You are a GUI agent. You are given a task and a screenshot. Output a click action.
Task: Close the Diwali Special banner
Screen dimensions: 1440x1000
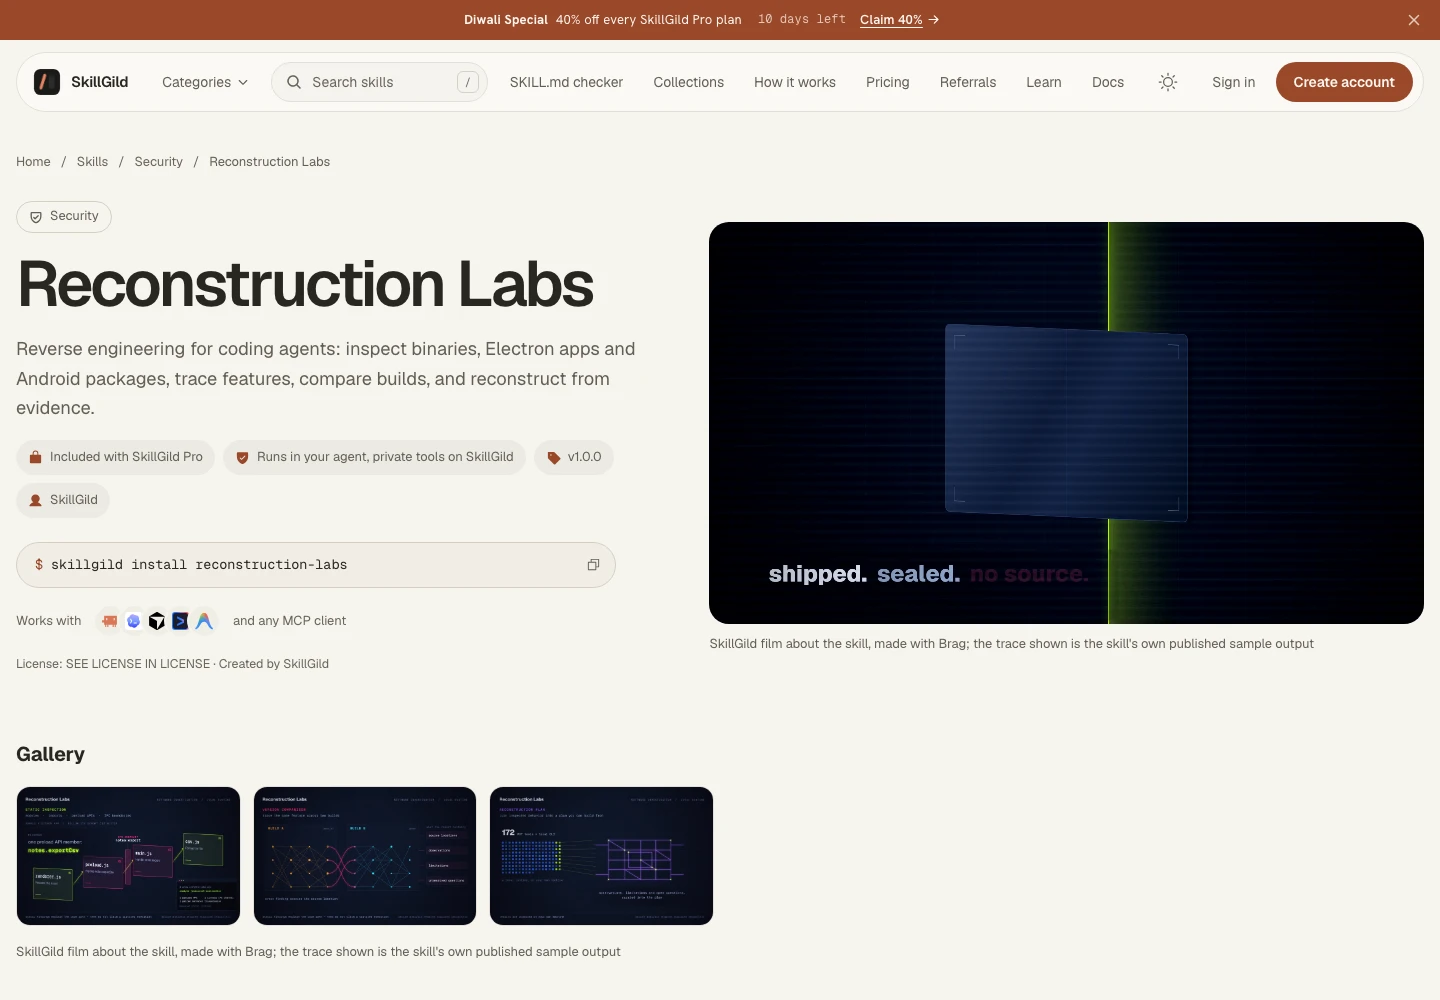(1414, 20)
